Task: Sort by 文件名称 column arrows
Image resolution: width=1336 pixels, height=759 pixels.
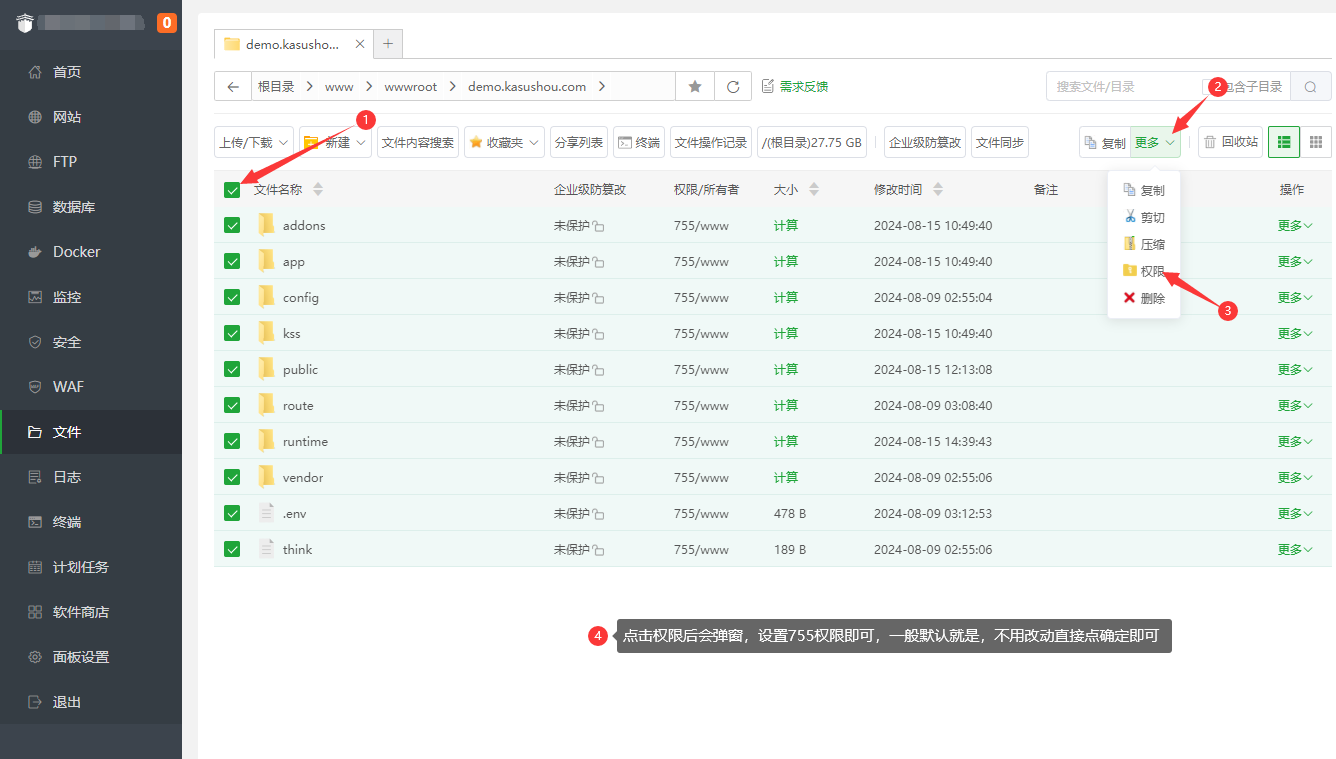Action: tap(318, 190)
